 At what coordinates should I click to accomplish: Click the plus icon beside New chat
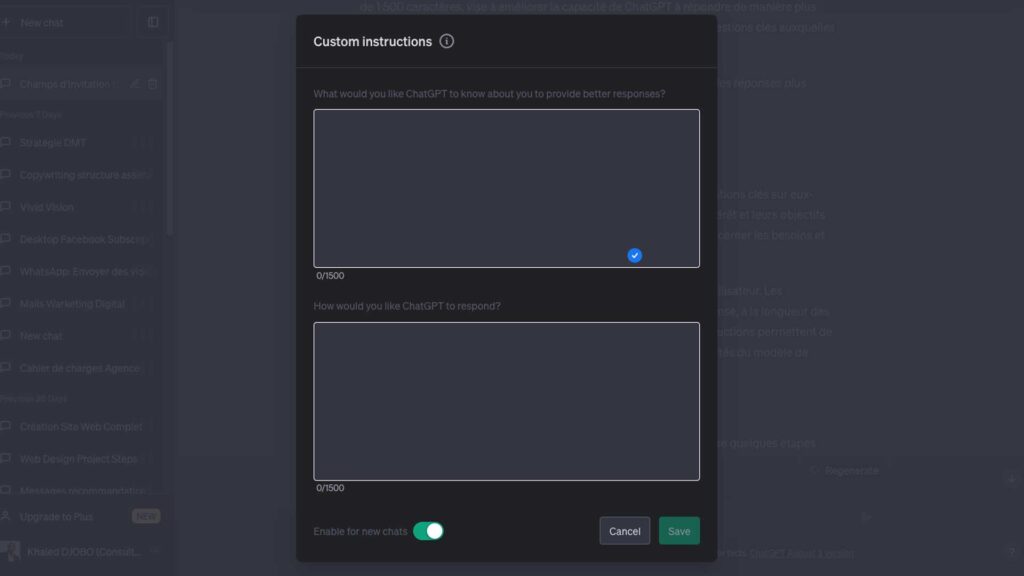coord(6,22)
